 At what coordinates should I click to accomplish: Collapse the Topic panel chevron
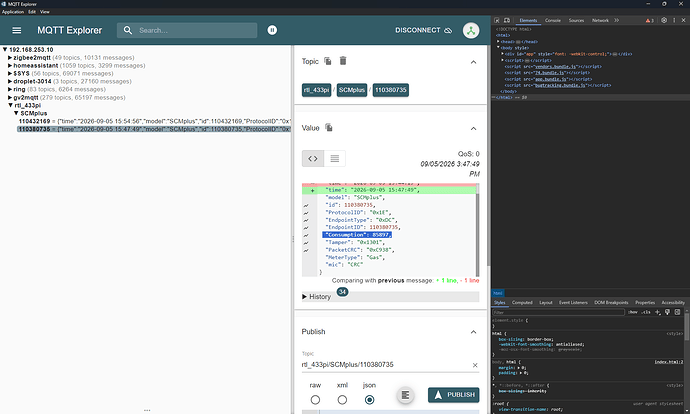tap(473, 62)
